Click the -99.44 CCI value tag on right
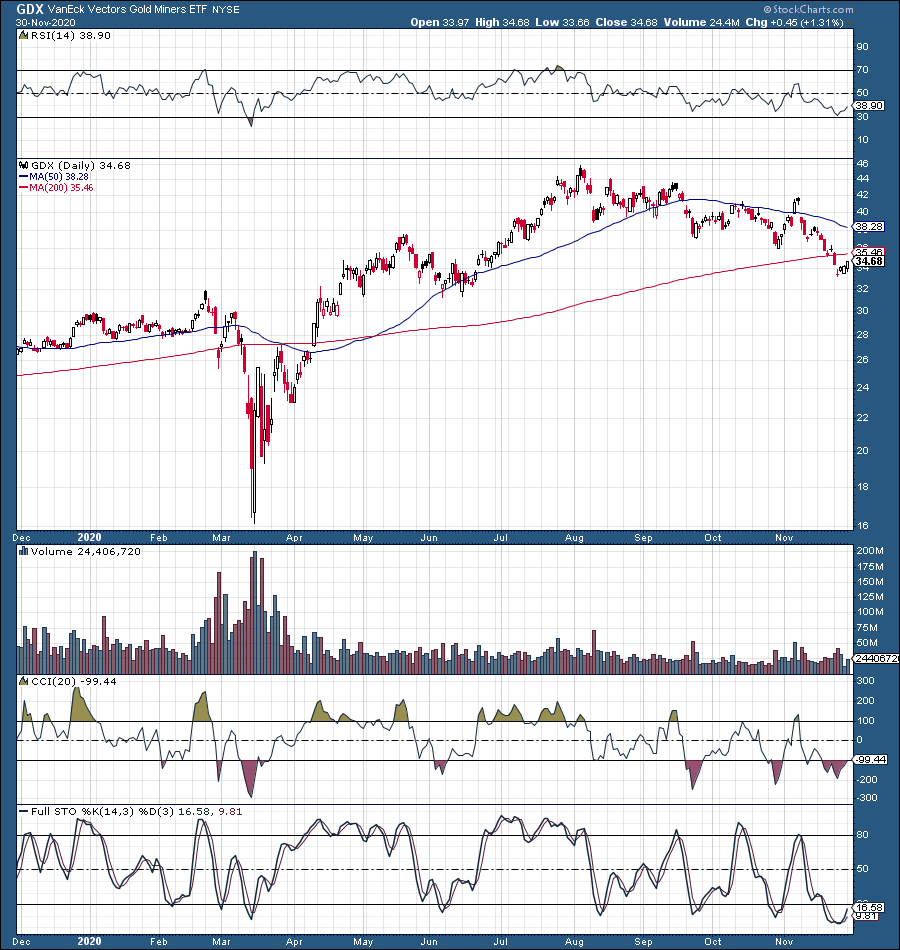This screenshot has height=950, width=900. (x=871, y=759)
